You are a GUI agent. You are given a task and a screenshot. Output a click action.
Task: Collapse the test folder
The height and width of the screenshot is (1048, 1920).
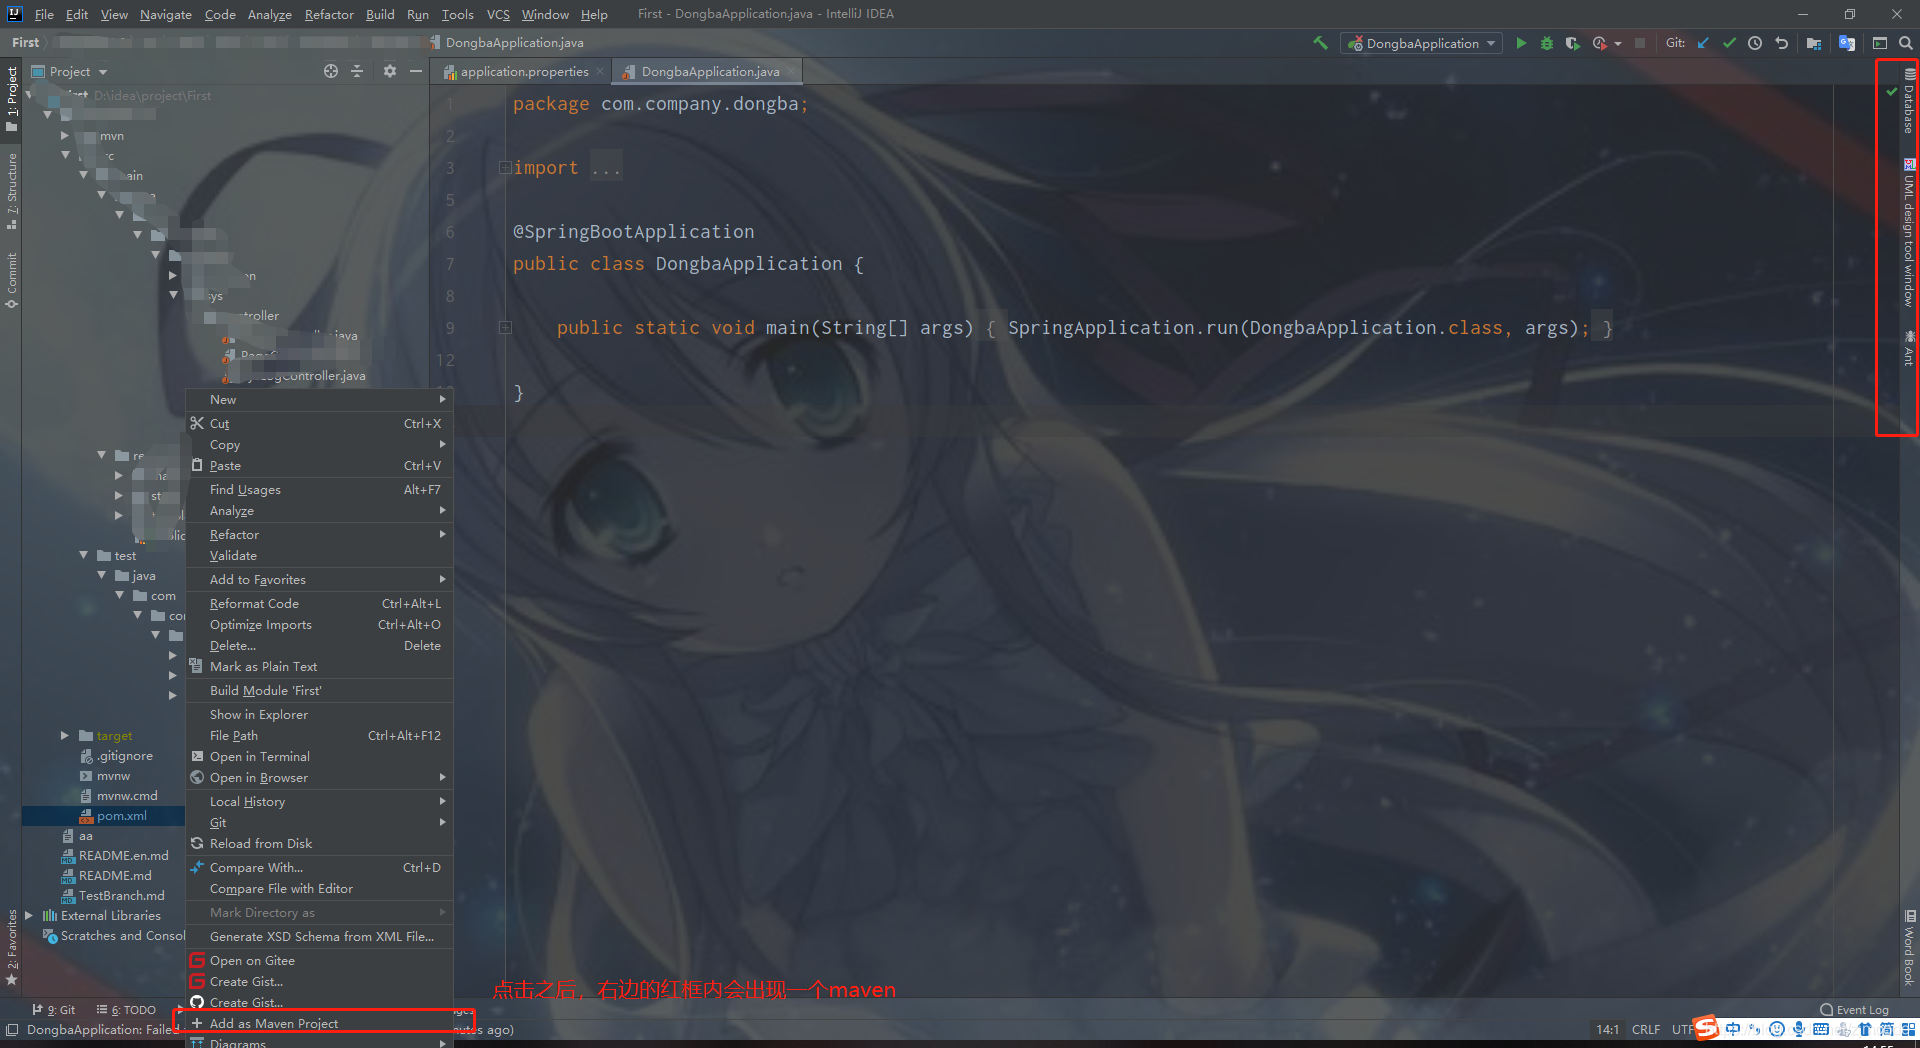(84, 555)
